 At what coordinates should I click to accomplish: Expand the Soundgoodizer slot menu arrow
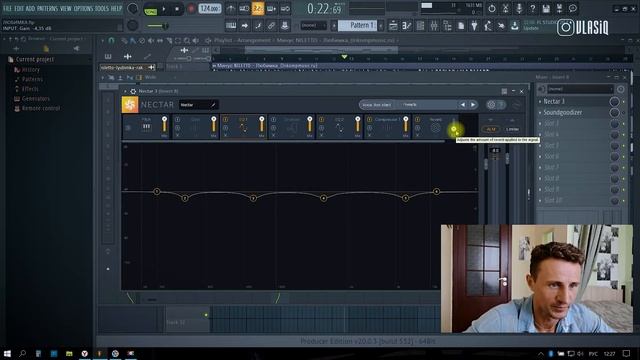[x=540, y=112]
